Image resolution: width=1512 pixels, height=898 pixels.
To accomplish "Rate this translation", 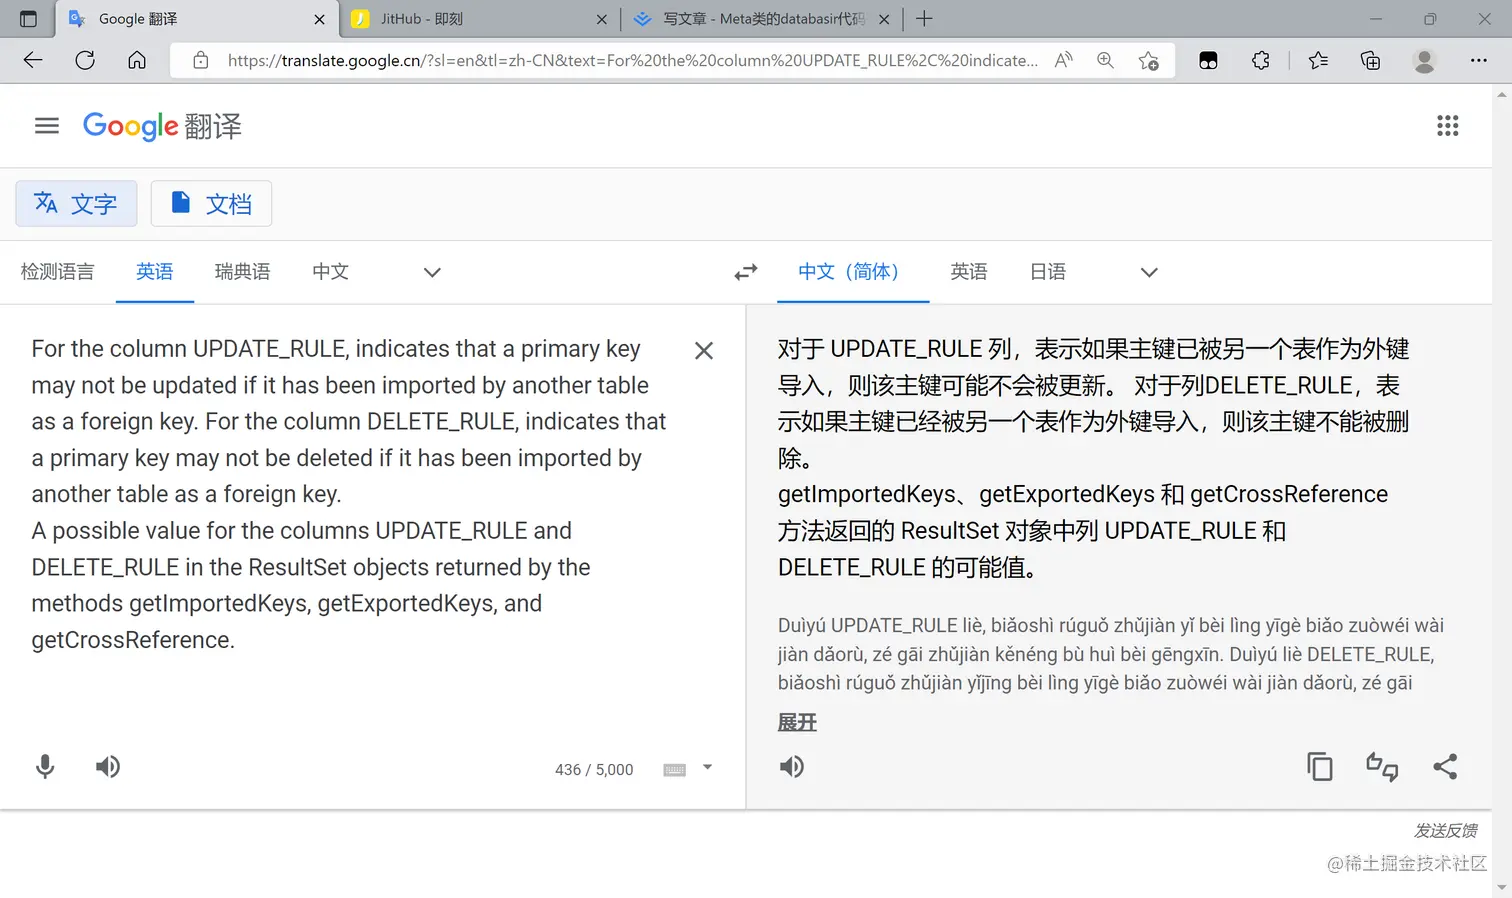I will pos(1382,767).
